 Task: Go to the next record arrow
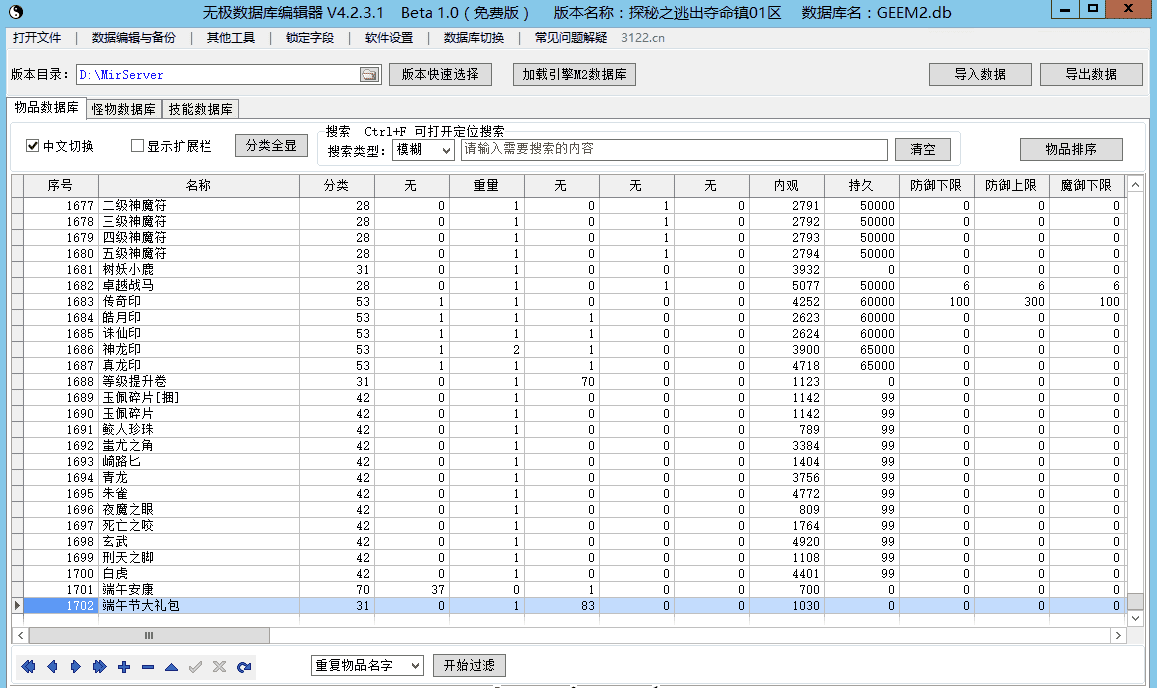(x=76, y=667)
